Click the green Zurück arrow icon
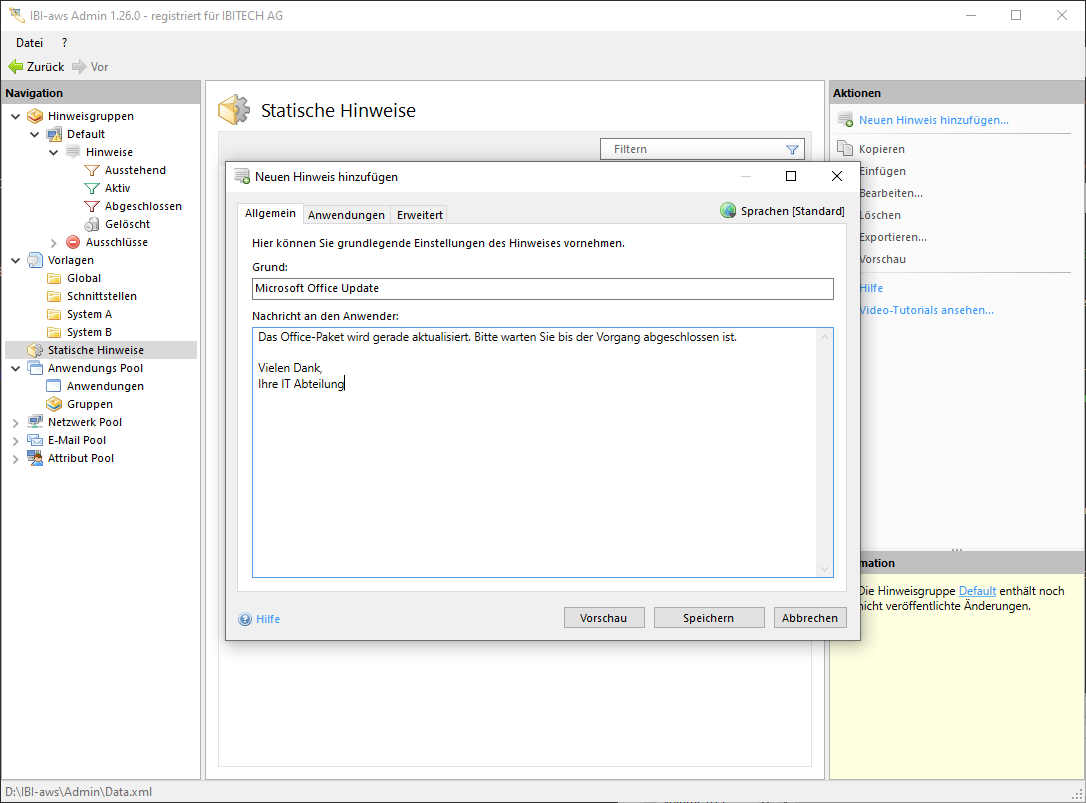This screenshot has height=803, width=1086. pos(15,67)
